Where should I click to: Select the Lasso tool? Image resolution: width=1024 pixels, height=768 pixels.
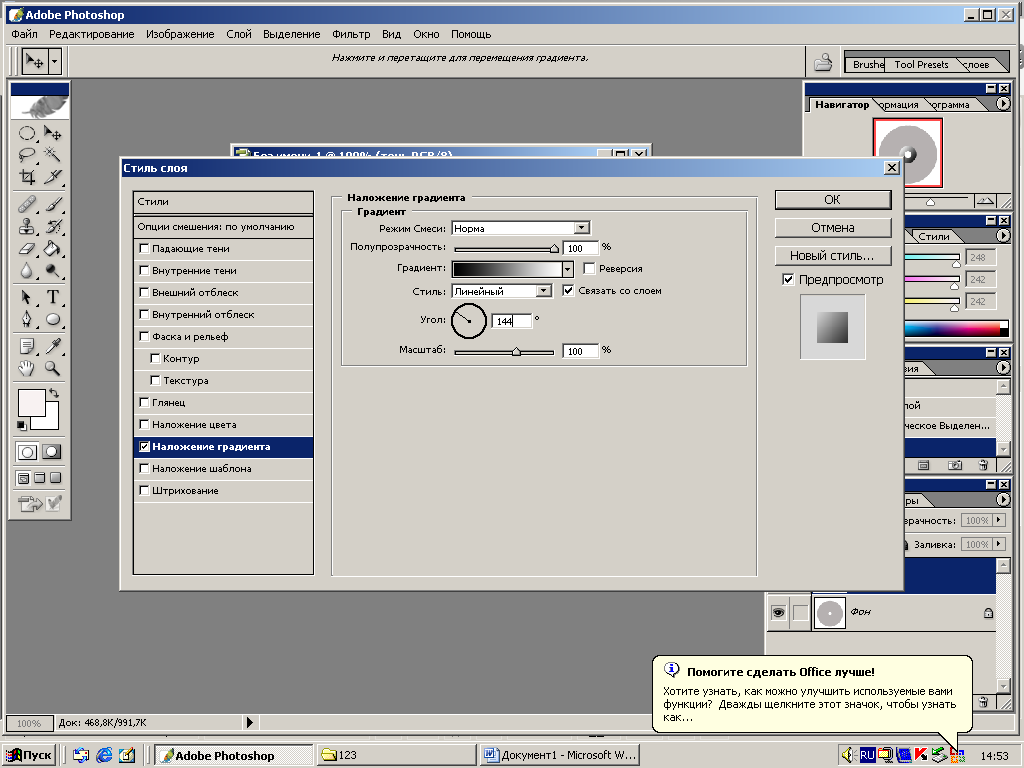pos(26,155)
